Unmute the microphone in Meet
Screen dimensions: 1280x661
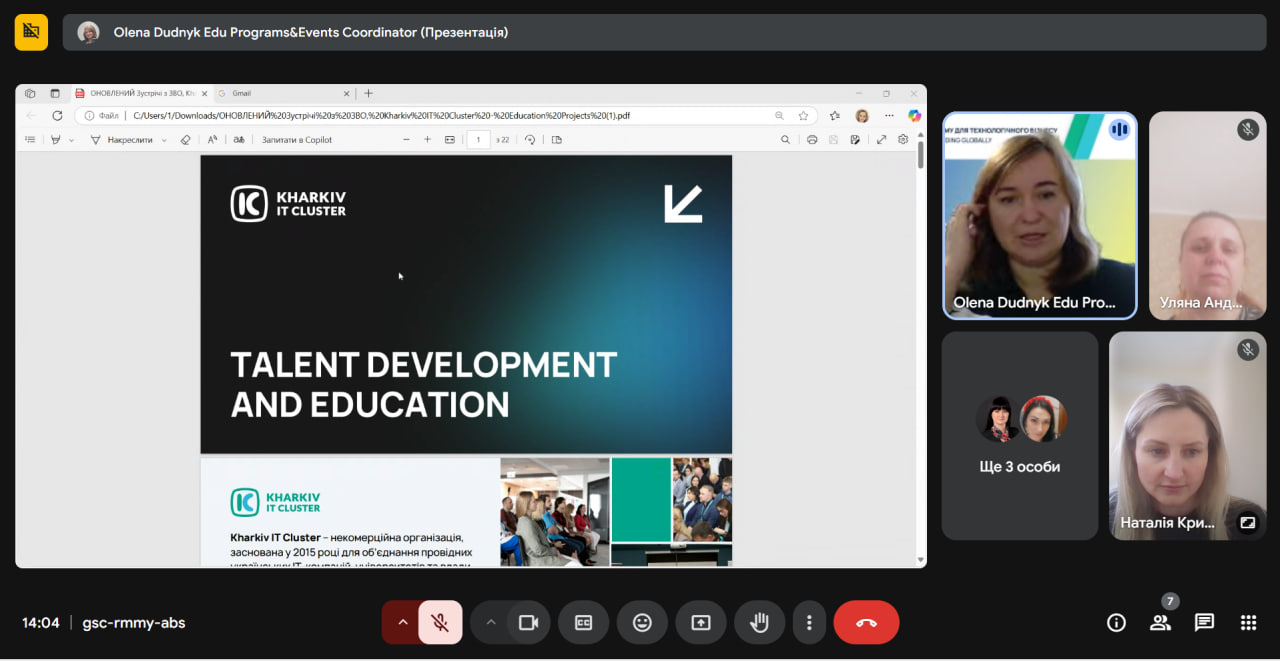[x=440, y=622]
